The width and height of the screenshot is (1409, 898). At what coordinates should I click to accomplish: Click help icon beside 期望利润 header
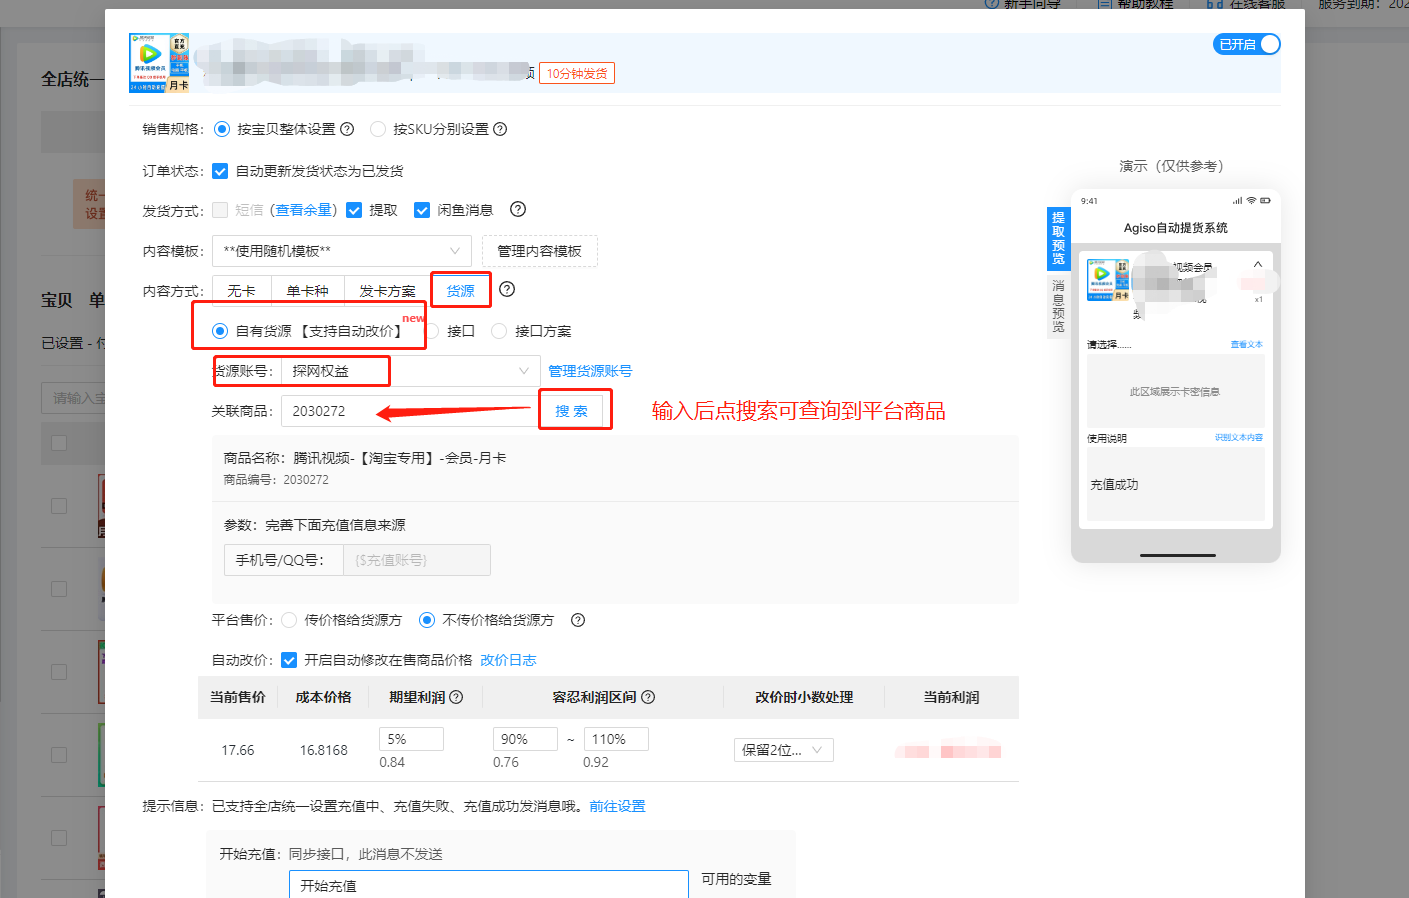pyautogui.click(x=456, y=697)
